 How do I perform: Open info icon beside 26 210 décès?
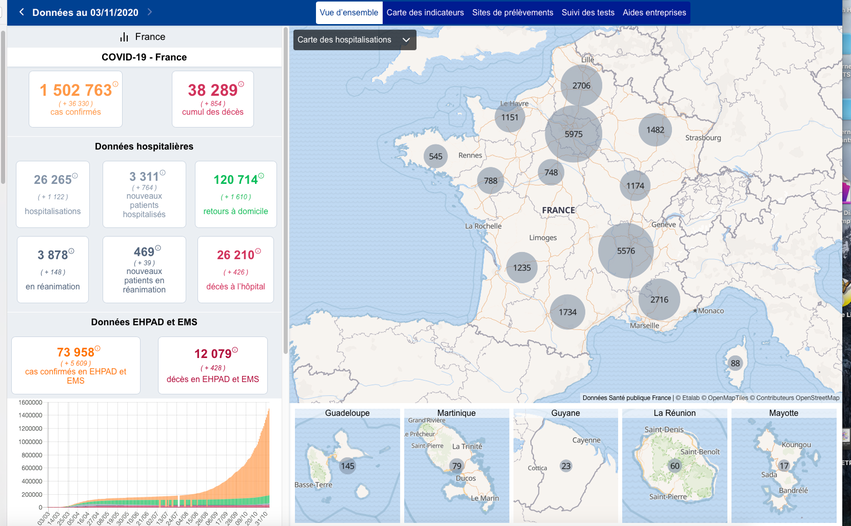[258, 251]
